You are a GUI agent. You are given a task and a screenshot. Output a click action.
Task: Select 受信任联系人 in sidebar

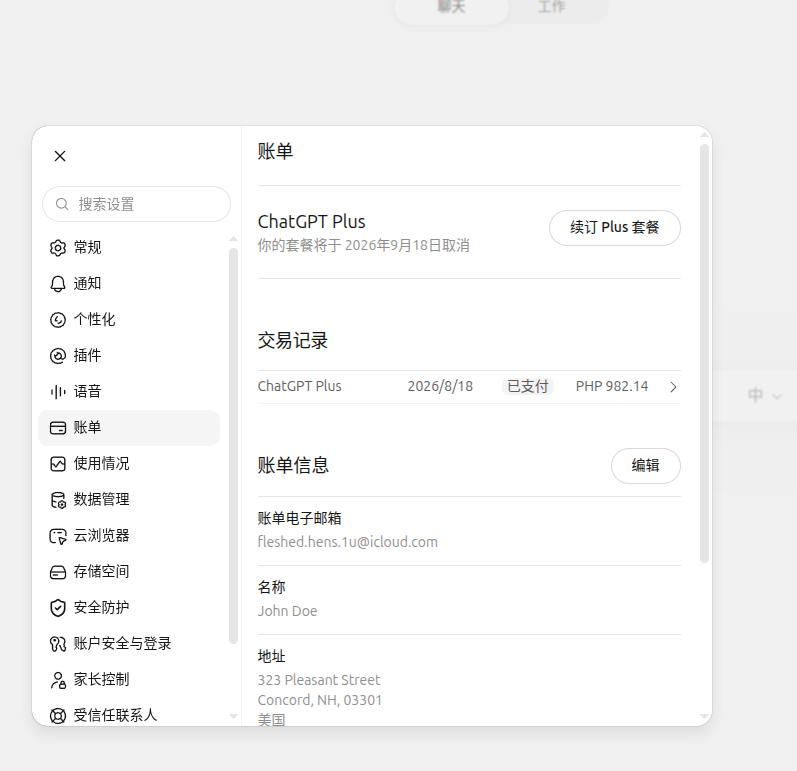(129, 716)
